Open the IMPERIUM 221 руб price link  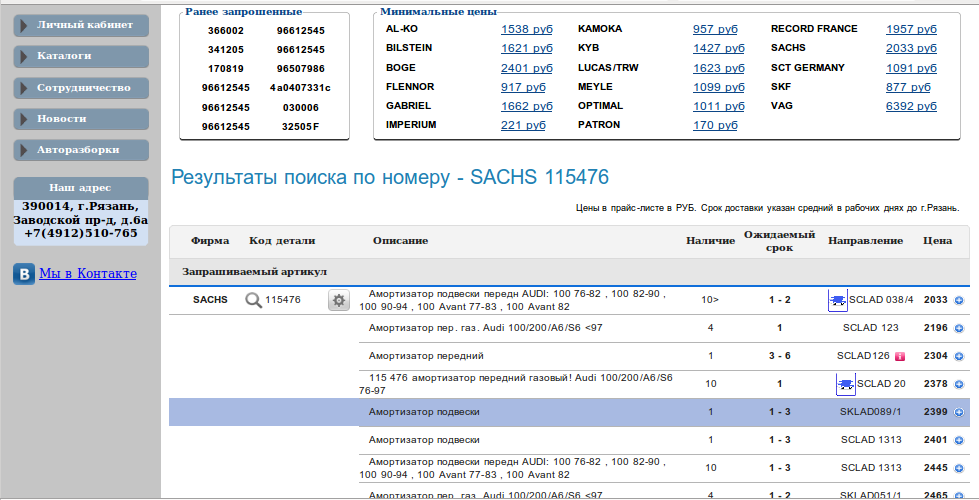coord(523,125)
